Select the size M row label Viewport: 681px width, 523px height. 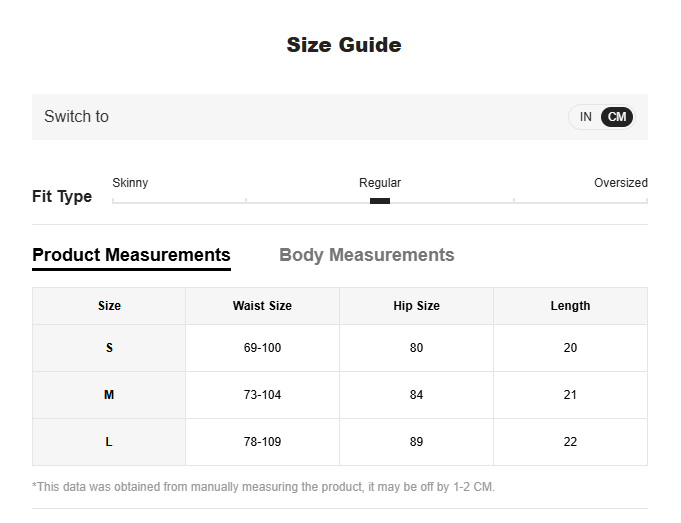pyautogui.click(x=109, y=395)
